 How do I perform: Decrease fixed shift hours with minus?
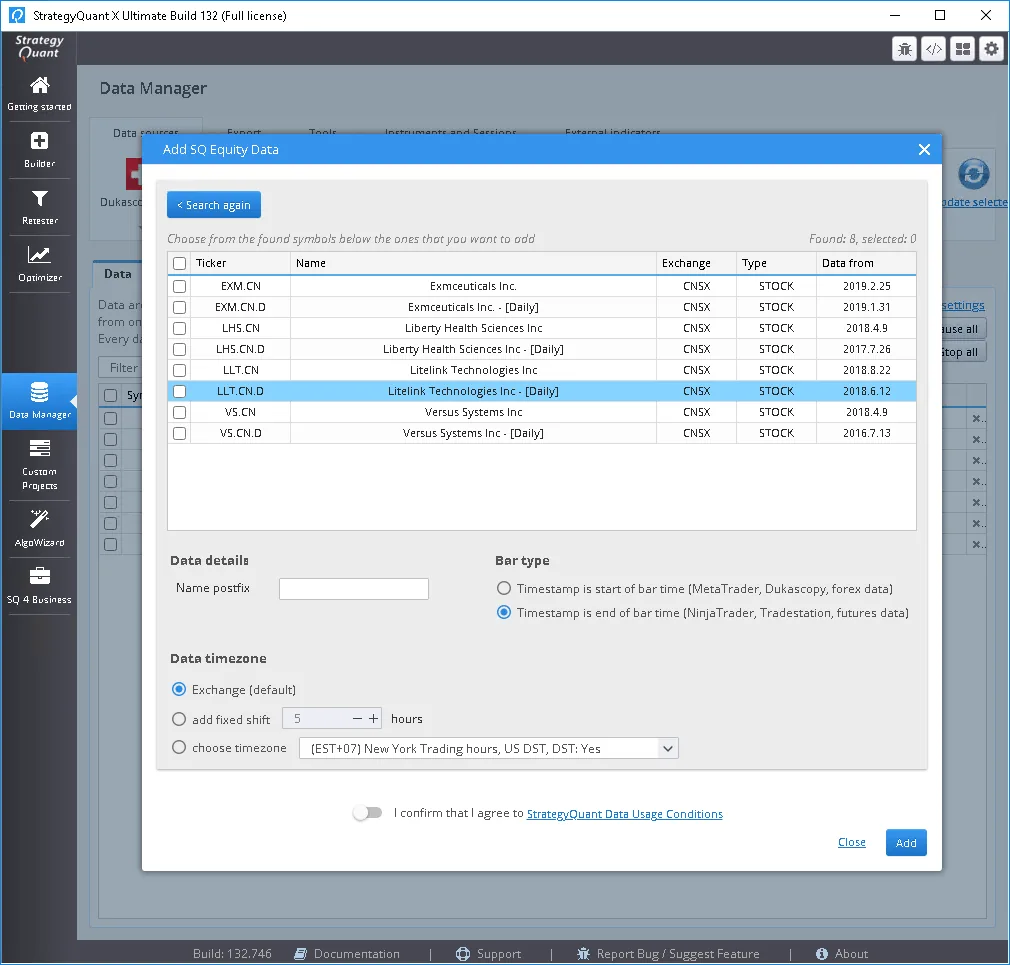(x=357, y=718)
